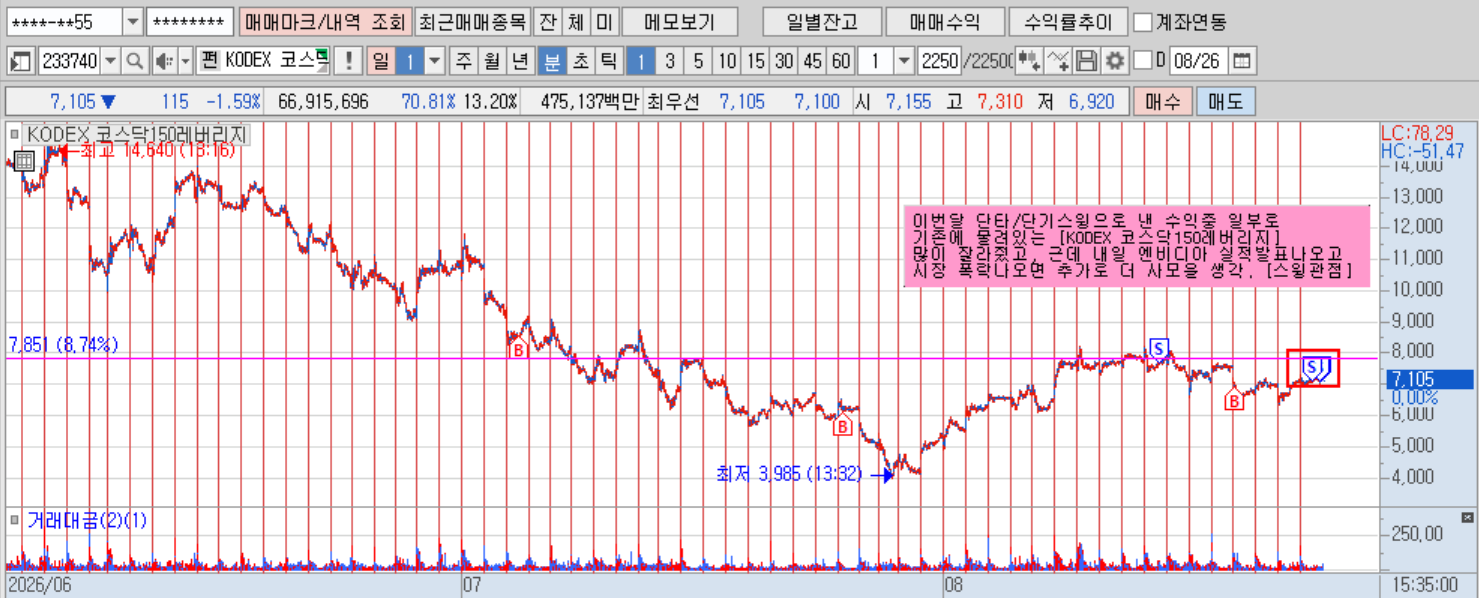1479x598 pixels.
Task: Click the magnifier stock search icon
Action: point(133,62)
